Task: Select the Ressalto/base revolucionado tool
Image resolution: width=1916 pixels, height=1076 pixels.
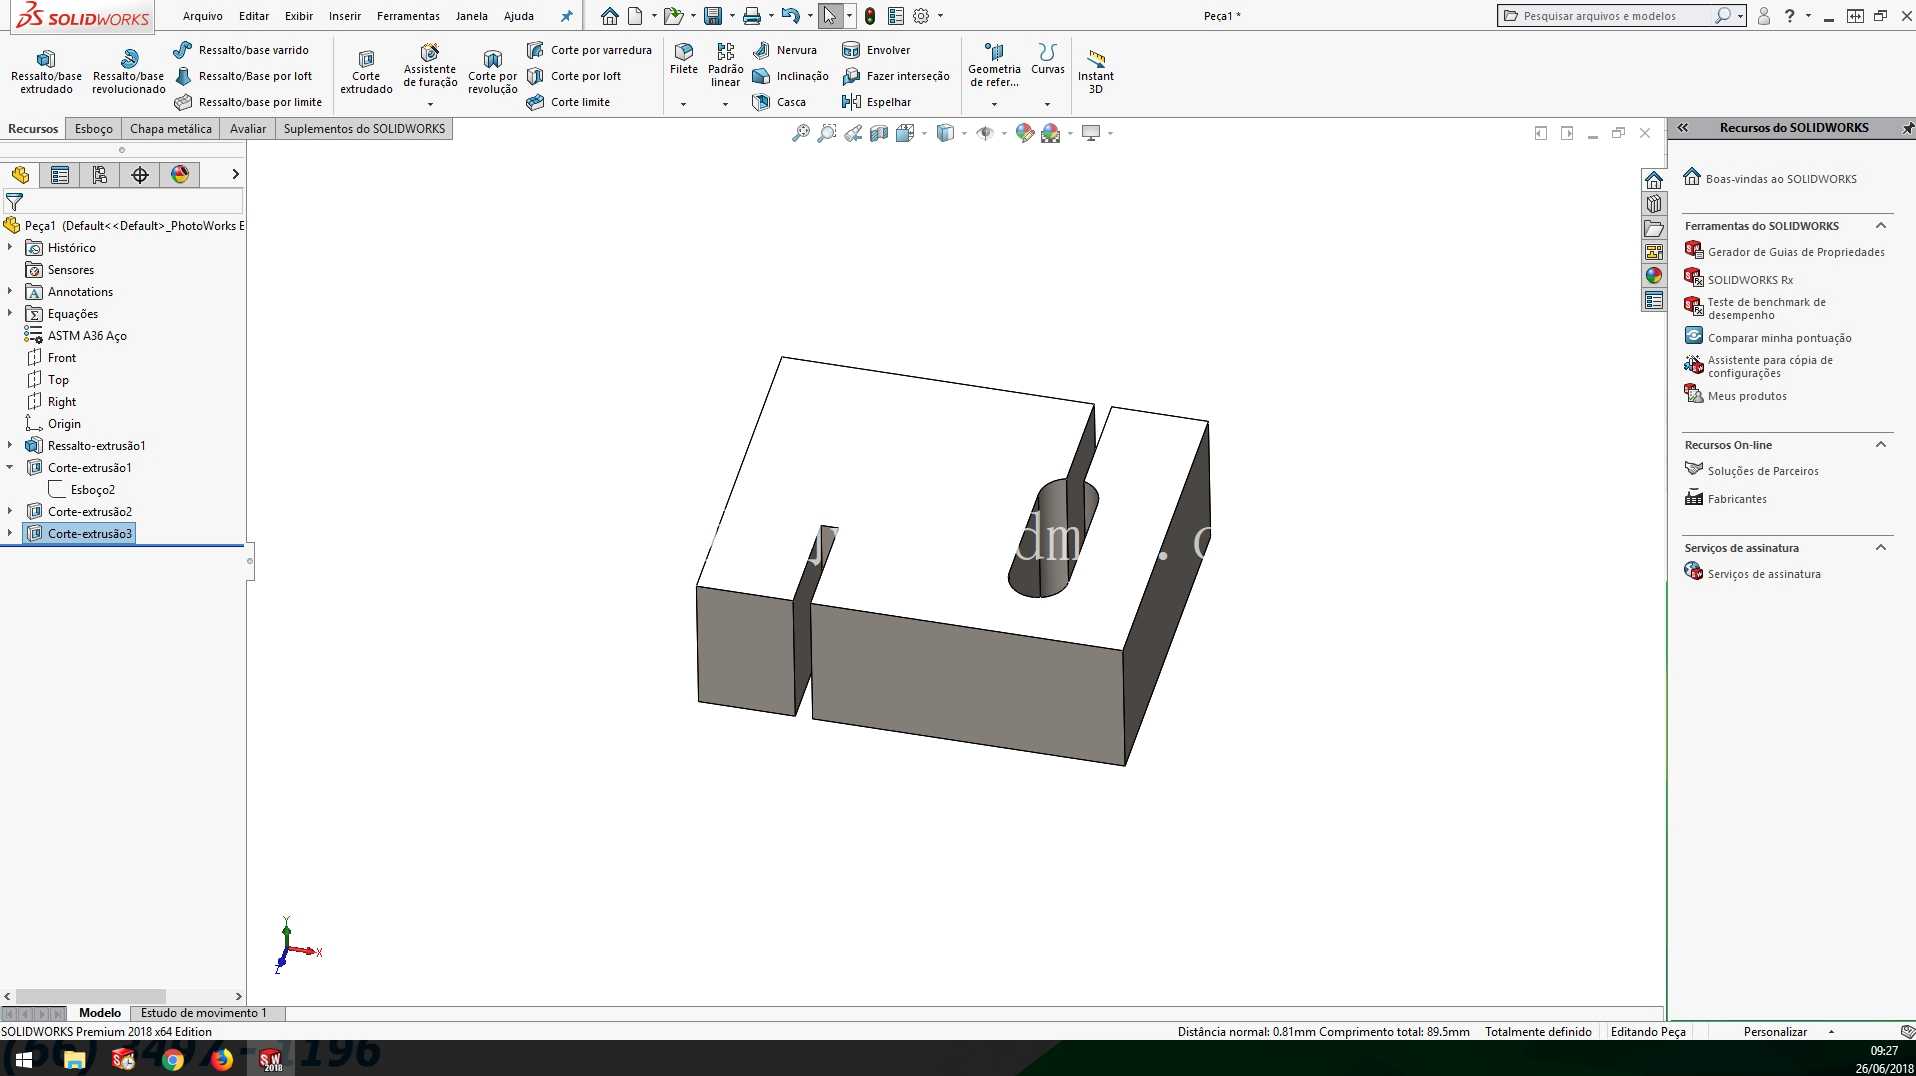Action: [x=128, y=71]
